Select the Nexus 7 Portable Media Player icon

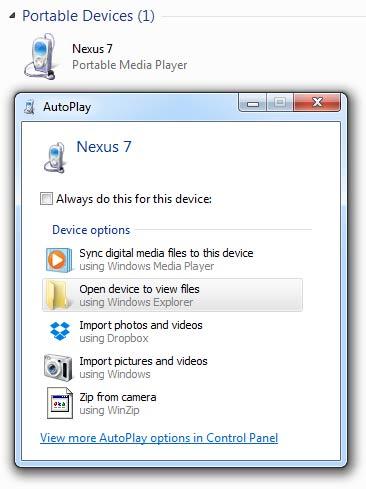(x=40, y=56)
